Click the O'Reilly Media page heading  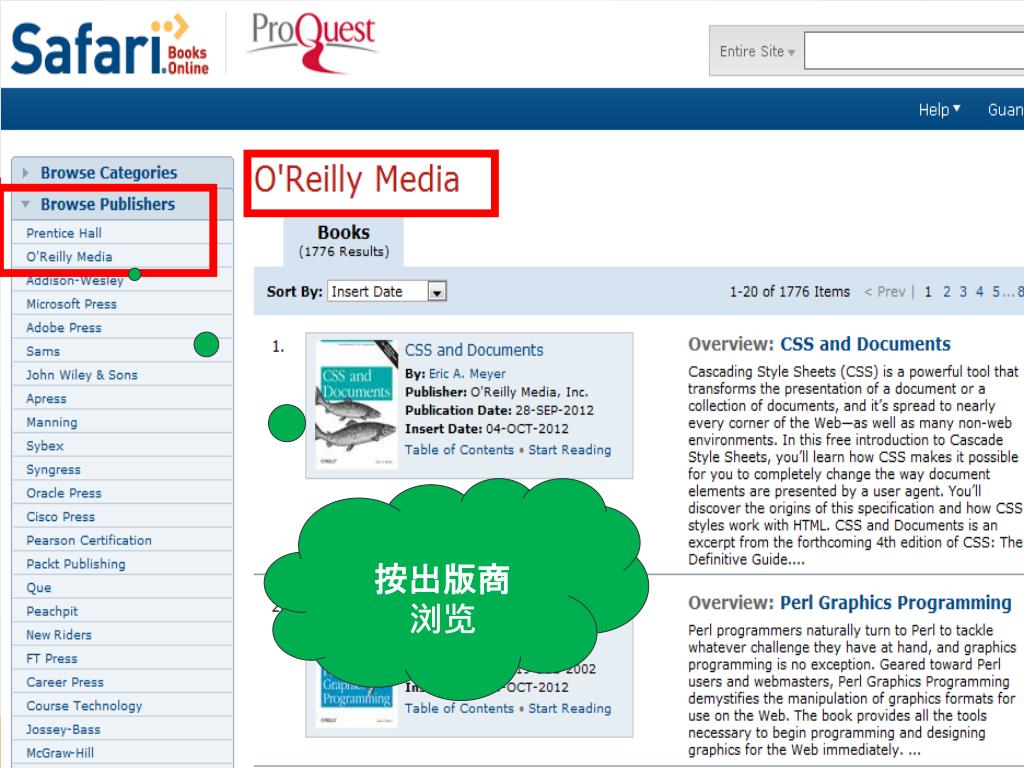[357, 180]
